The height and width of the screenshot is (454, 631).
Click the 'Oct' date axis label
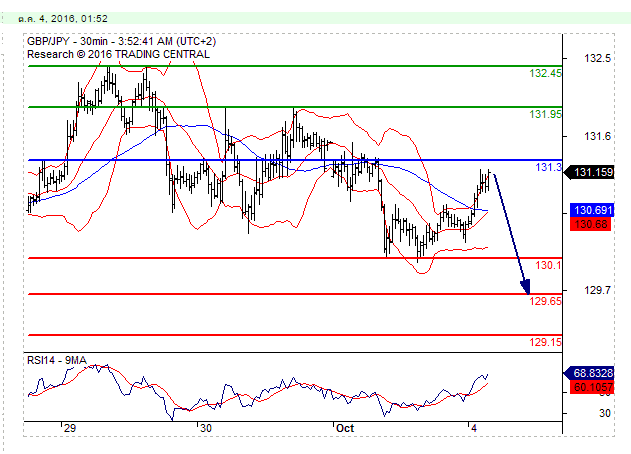(x=345, y=428)
